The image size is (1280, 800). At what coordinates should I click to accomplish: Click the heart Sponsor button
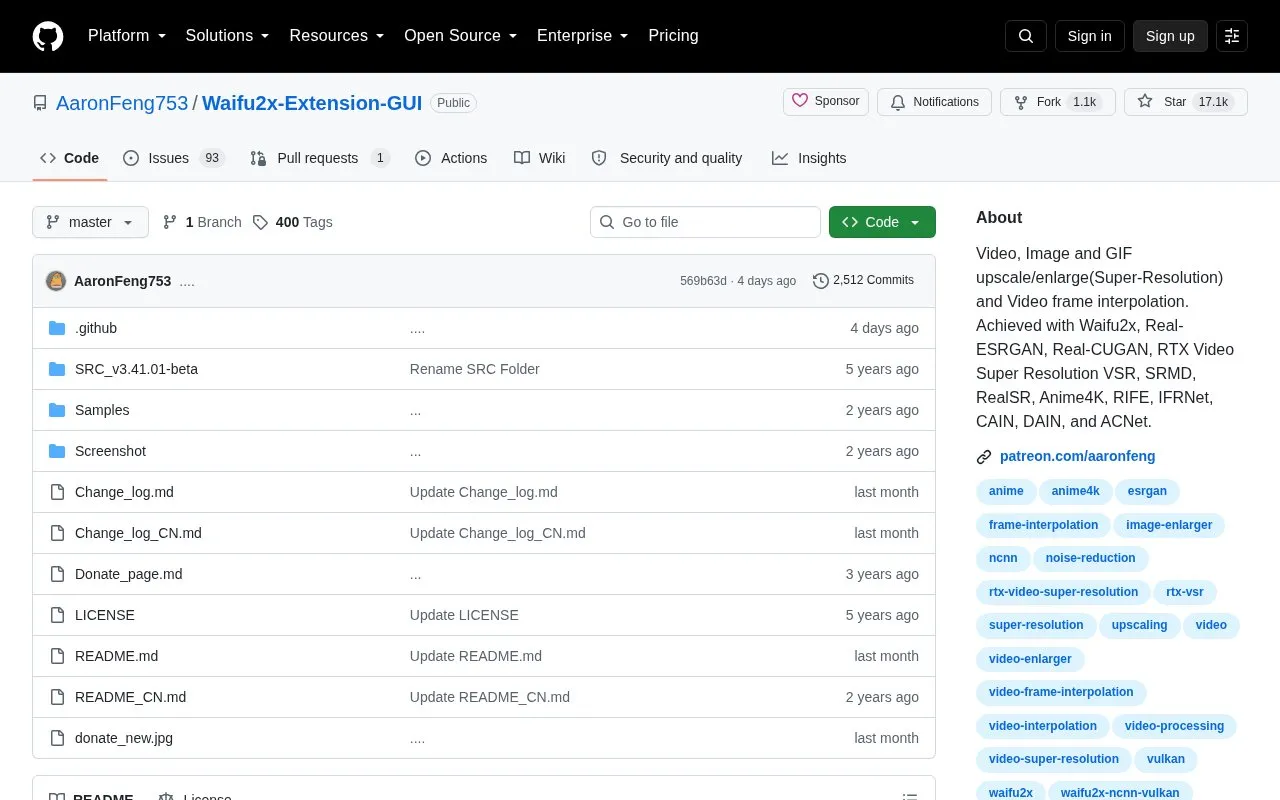tap(826, 102)
